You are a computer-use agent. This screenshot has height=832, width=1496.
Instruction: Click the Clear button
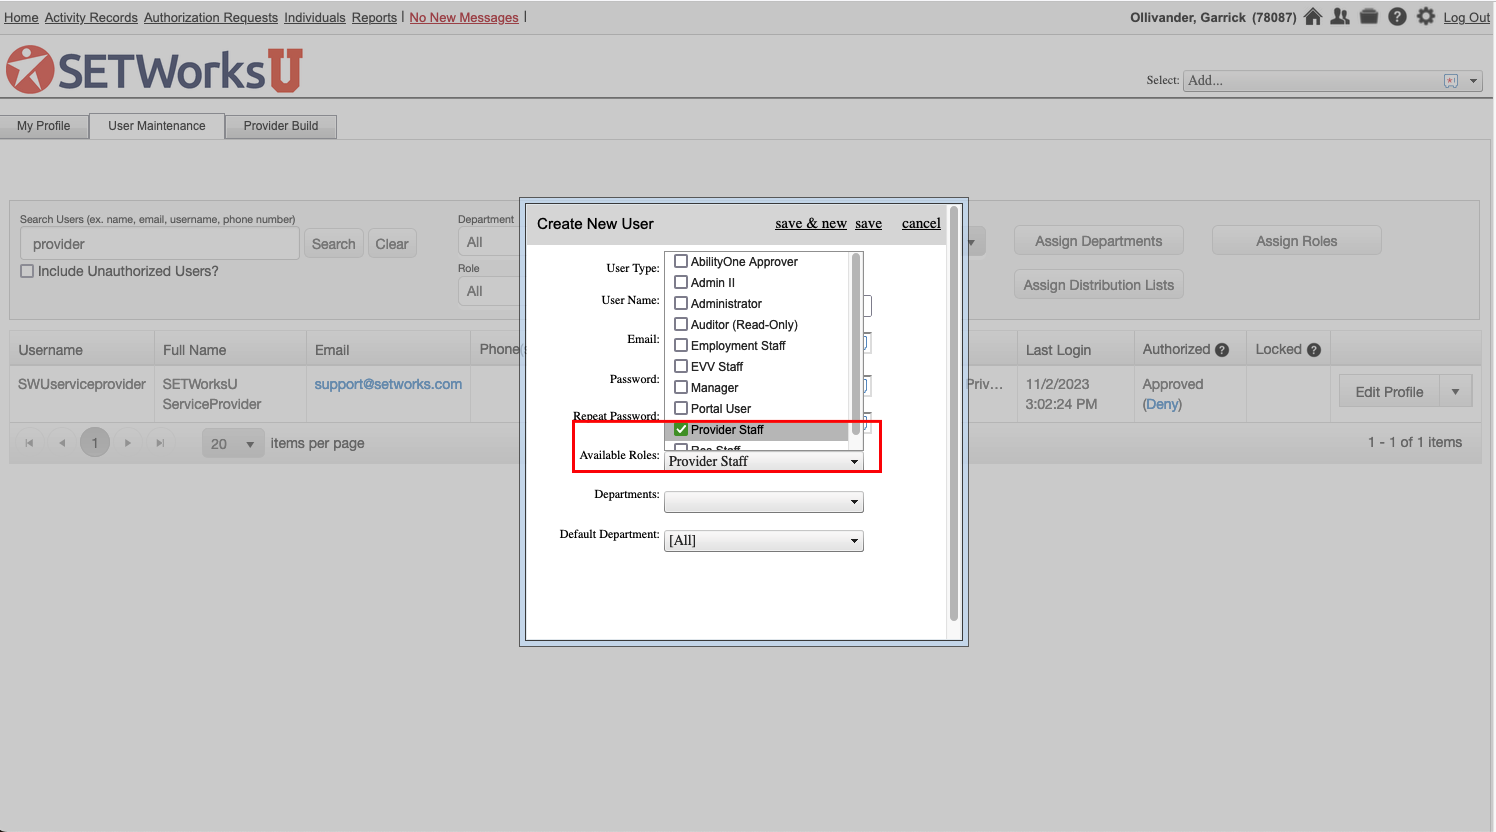(392, 244)
